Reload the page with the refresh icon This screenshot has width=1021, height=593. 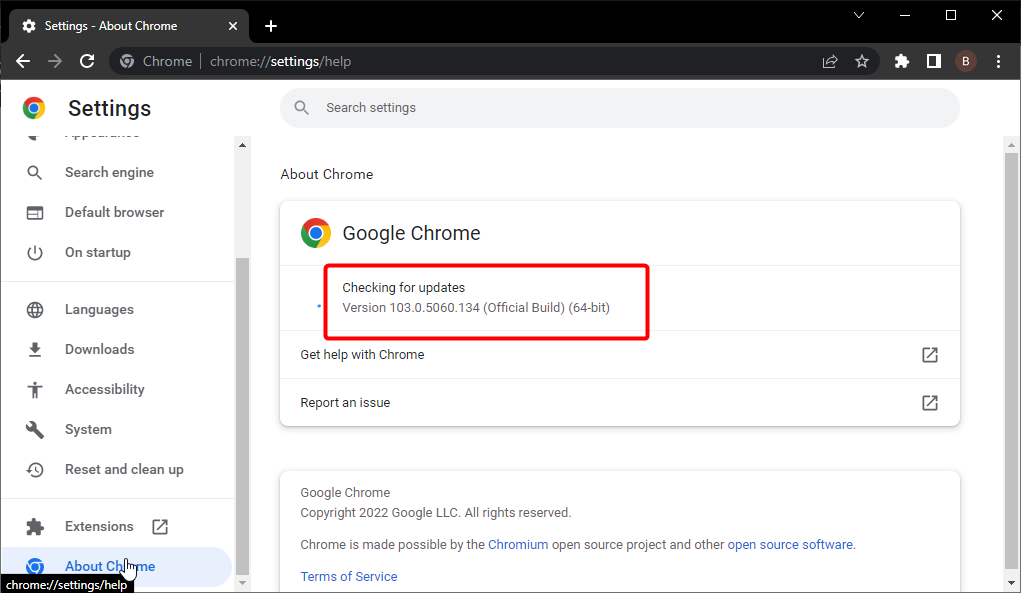click(87, 61)
